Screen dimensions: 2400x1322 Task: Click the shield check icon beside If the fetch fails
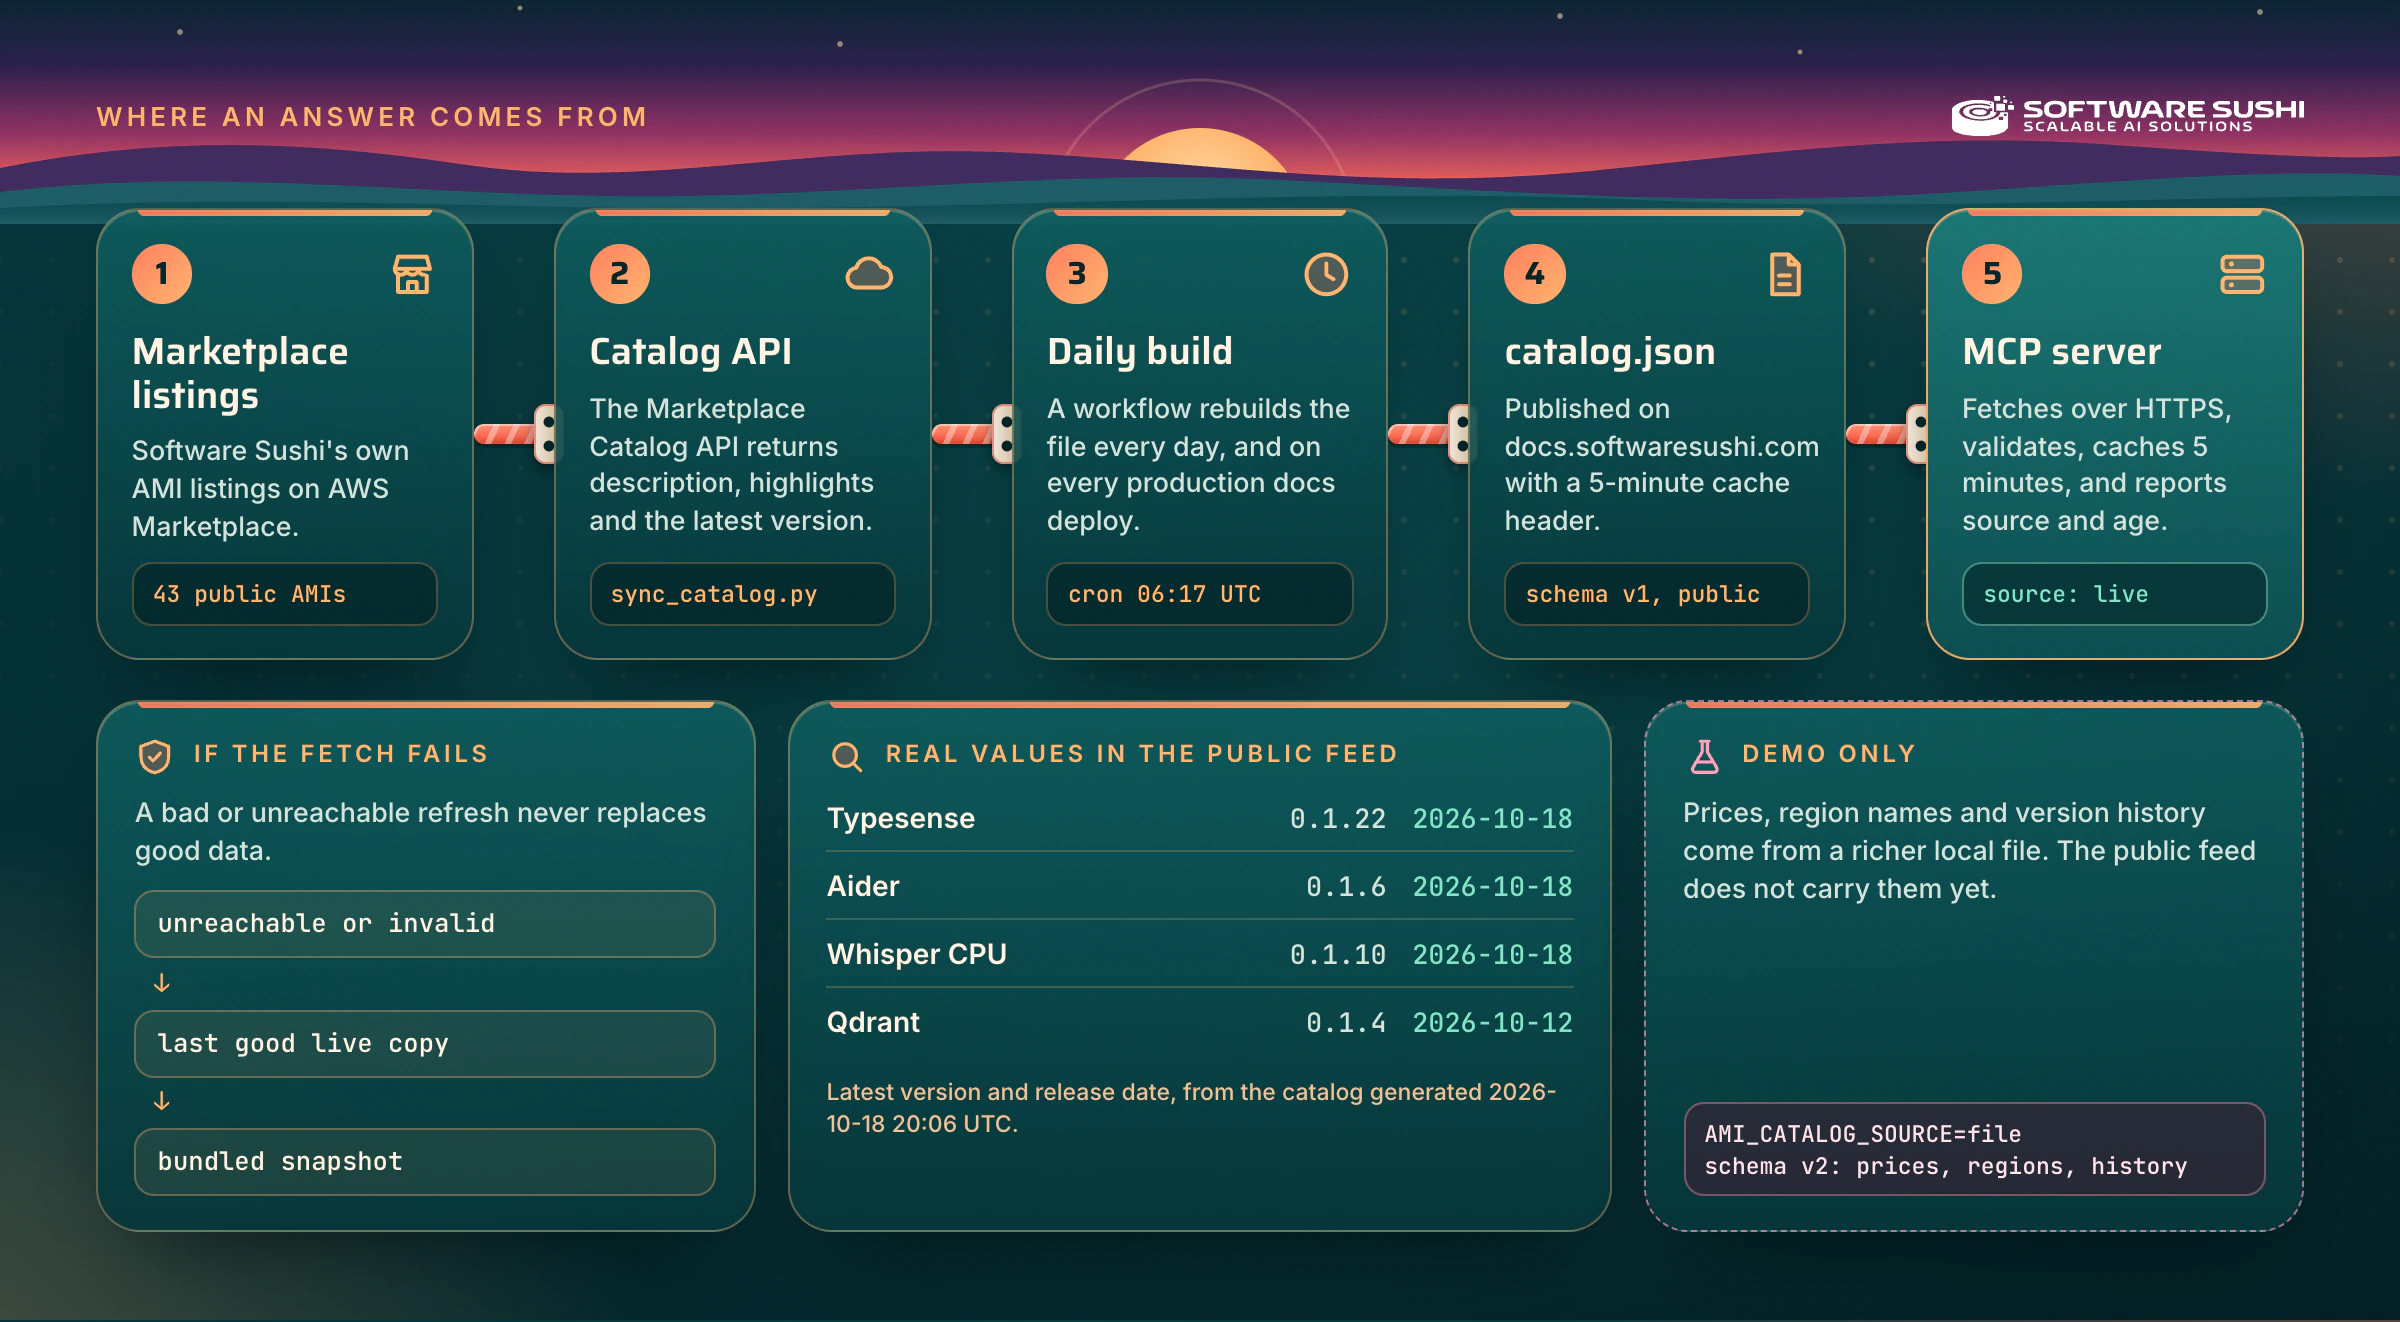click(x=154, y=756)
